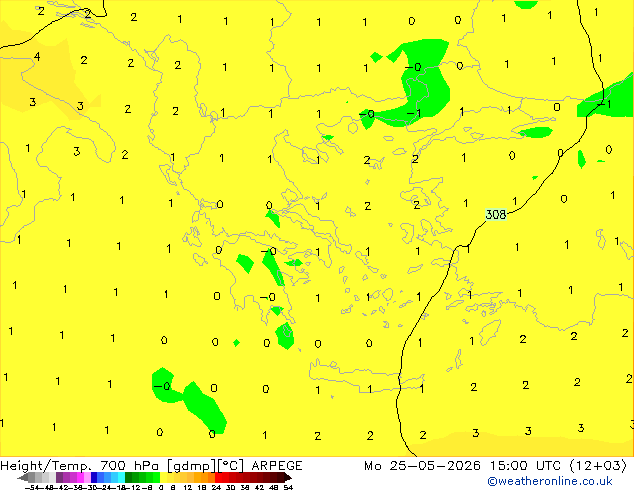Open the weatheronline.co.uk copyright link
The height and width of the screenshot is (490, 634).
[550, 481]
